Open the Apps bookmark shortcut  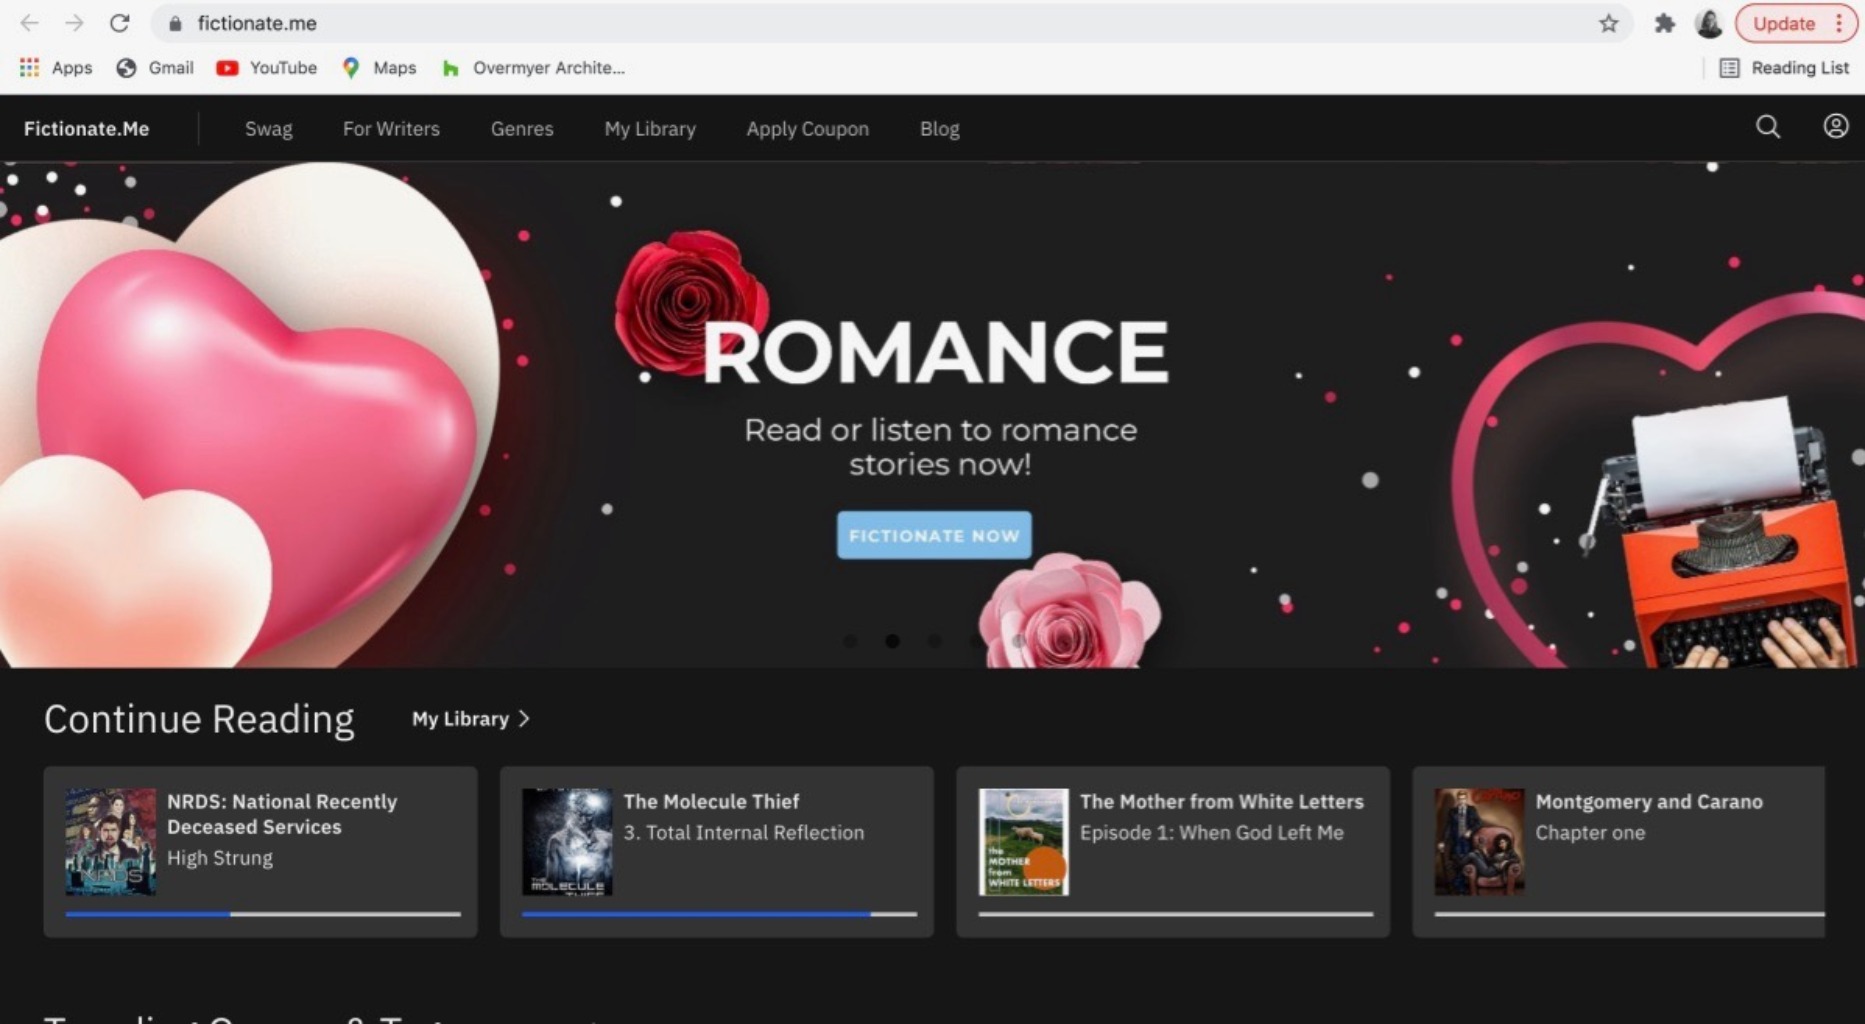coord(56,67)
